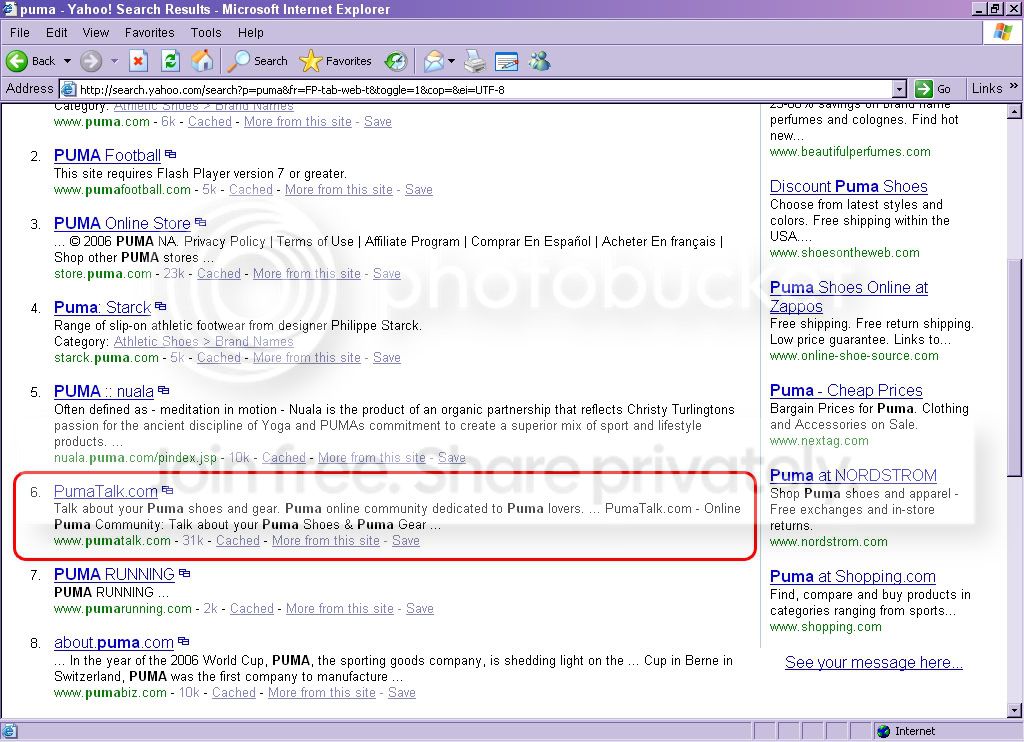The width and height of the screenshot is (1024, 742).
Task: Open the Messenger toolbar icon
Action: [540, 61]
